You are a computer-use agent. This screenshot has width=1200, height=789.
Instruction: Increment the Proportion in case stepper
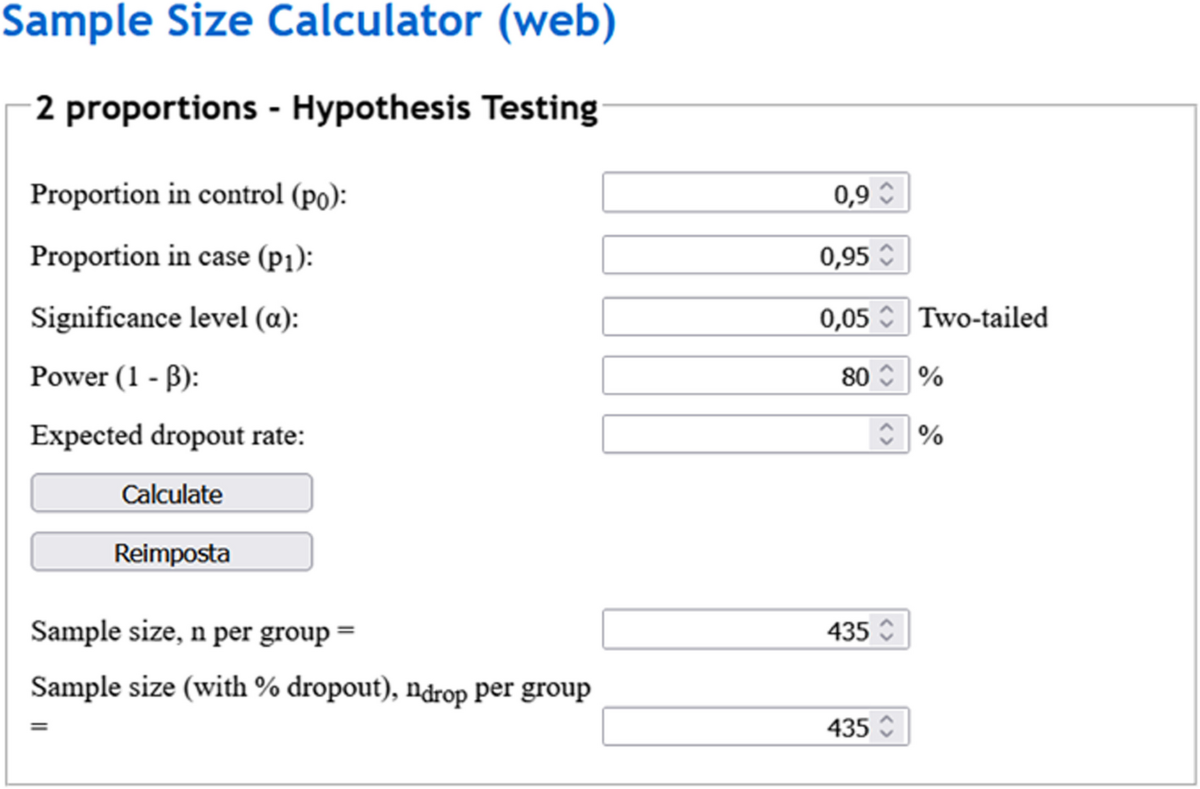[x=886, y=250]
